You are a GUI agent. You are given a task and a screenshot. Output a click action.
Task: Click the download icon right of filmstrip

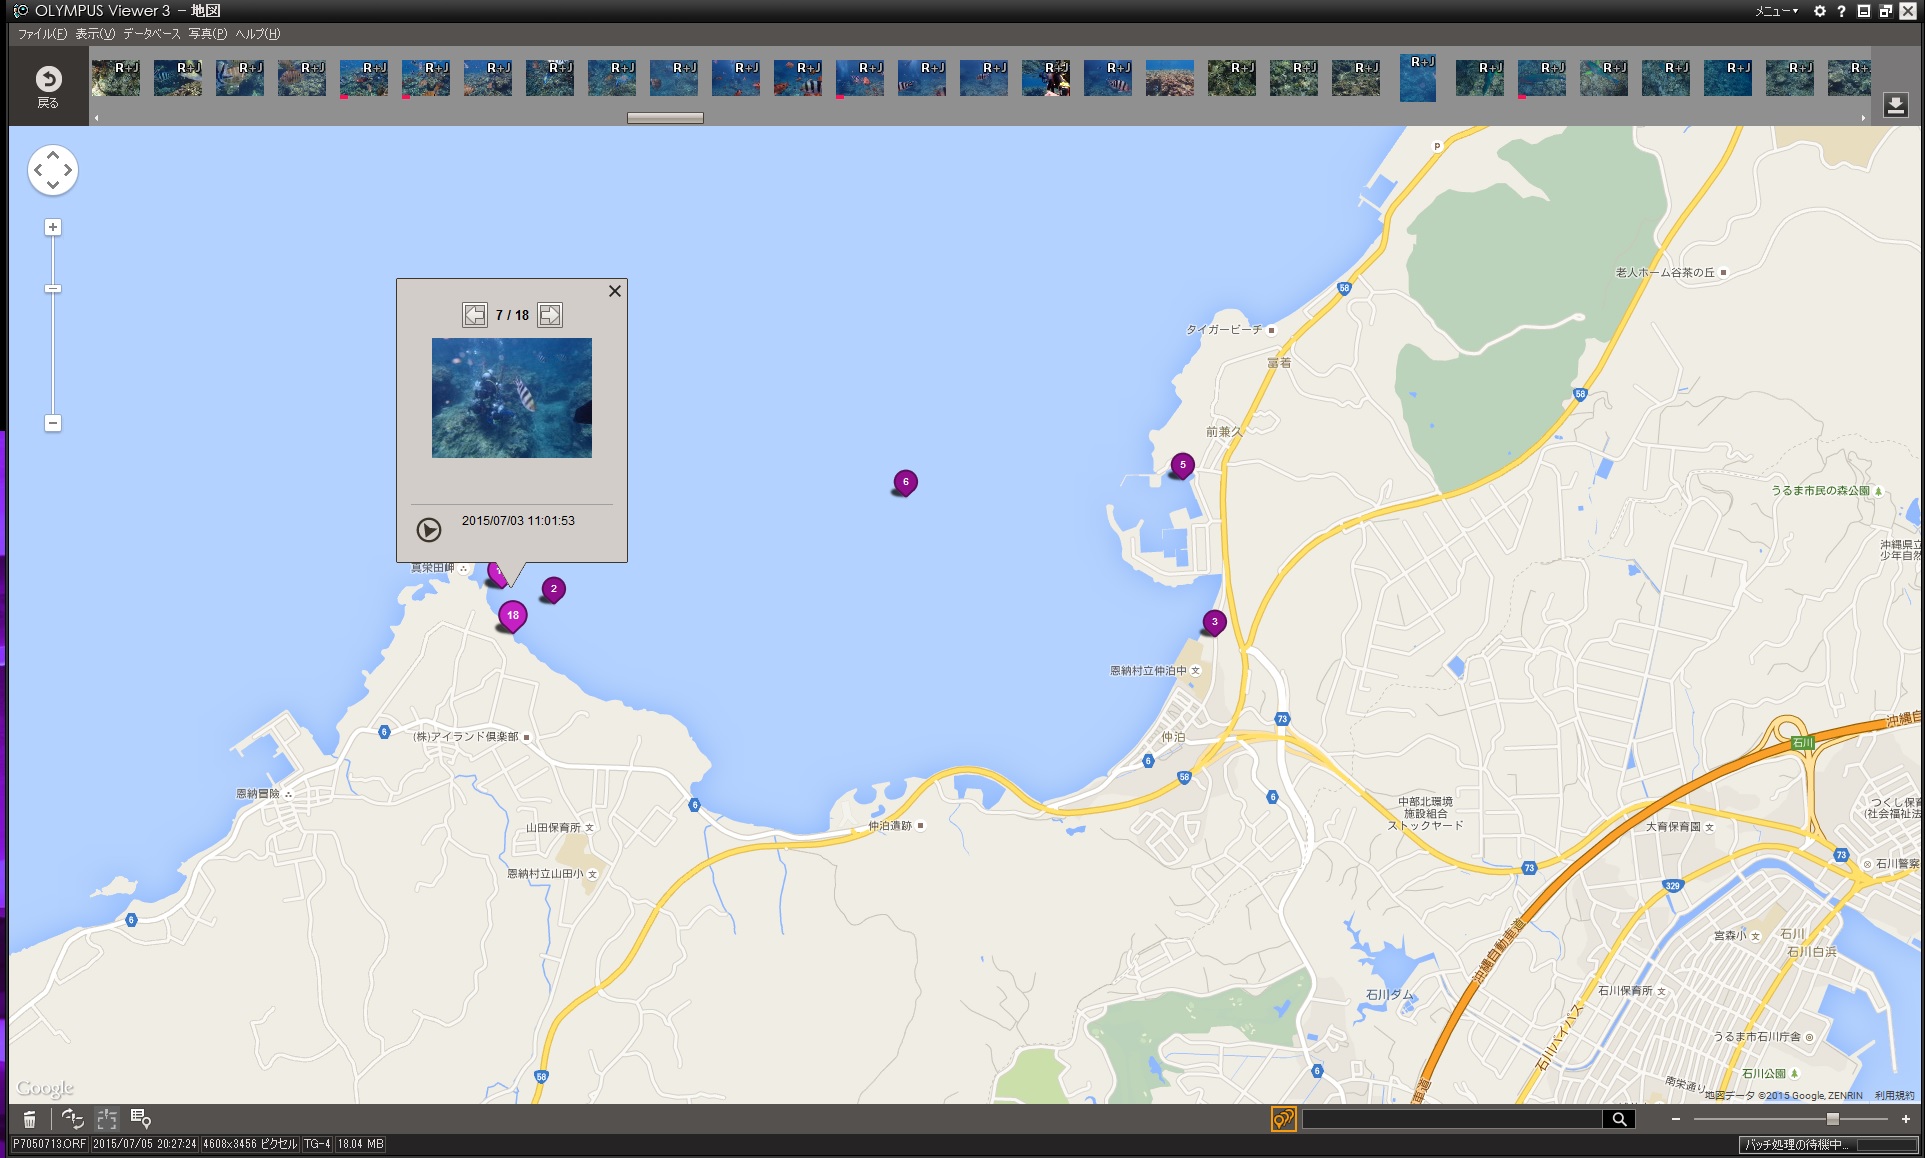point(1895,105)
